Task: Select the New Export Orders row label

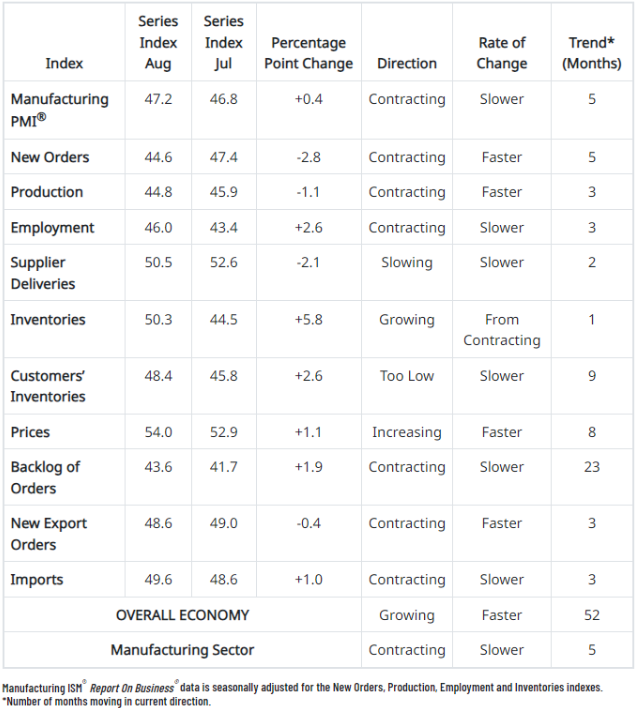Action: pyautogui.click(x=49, y=534)
